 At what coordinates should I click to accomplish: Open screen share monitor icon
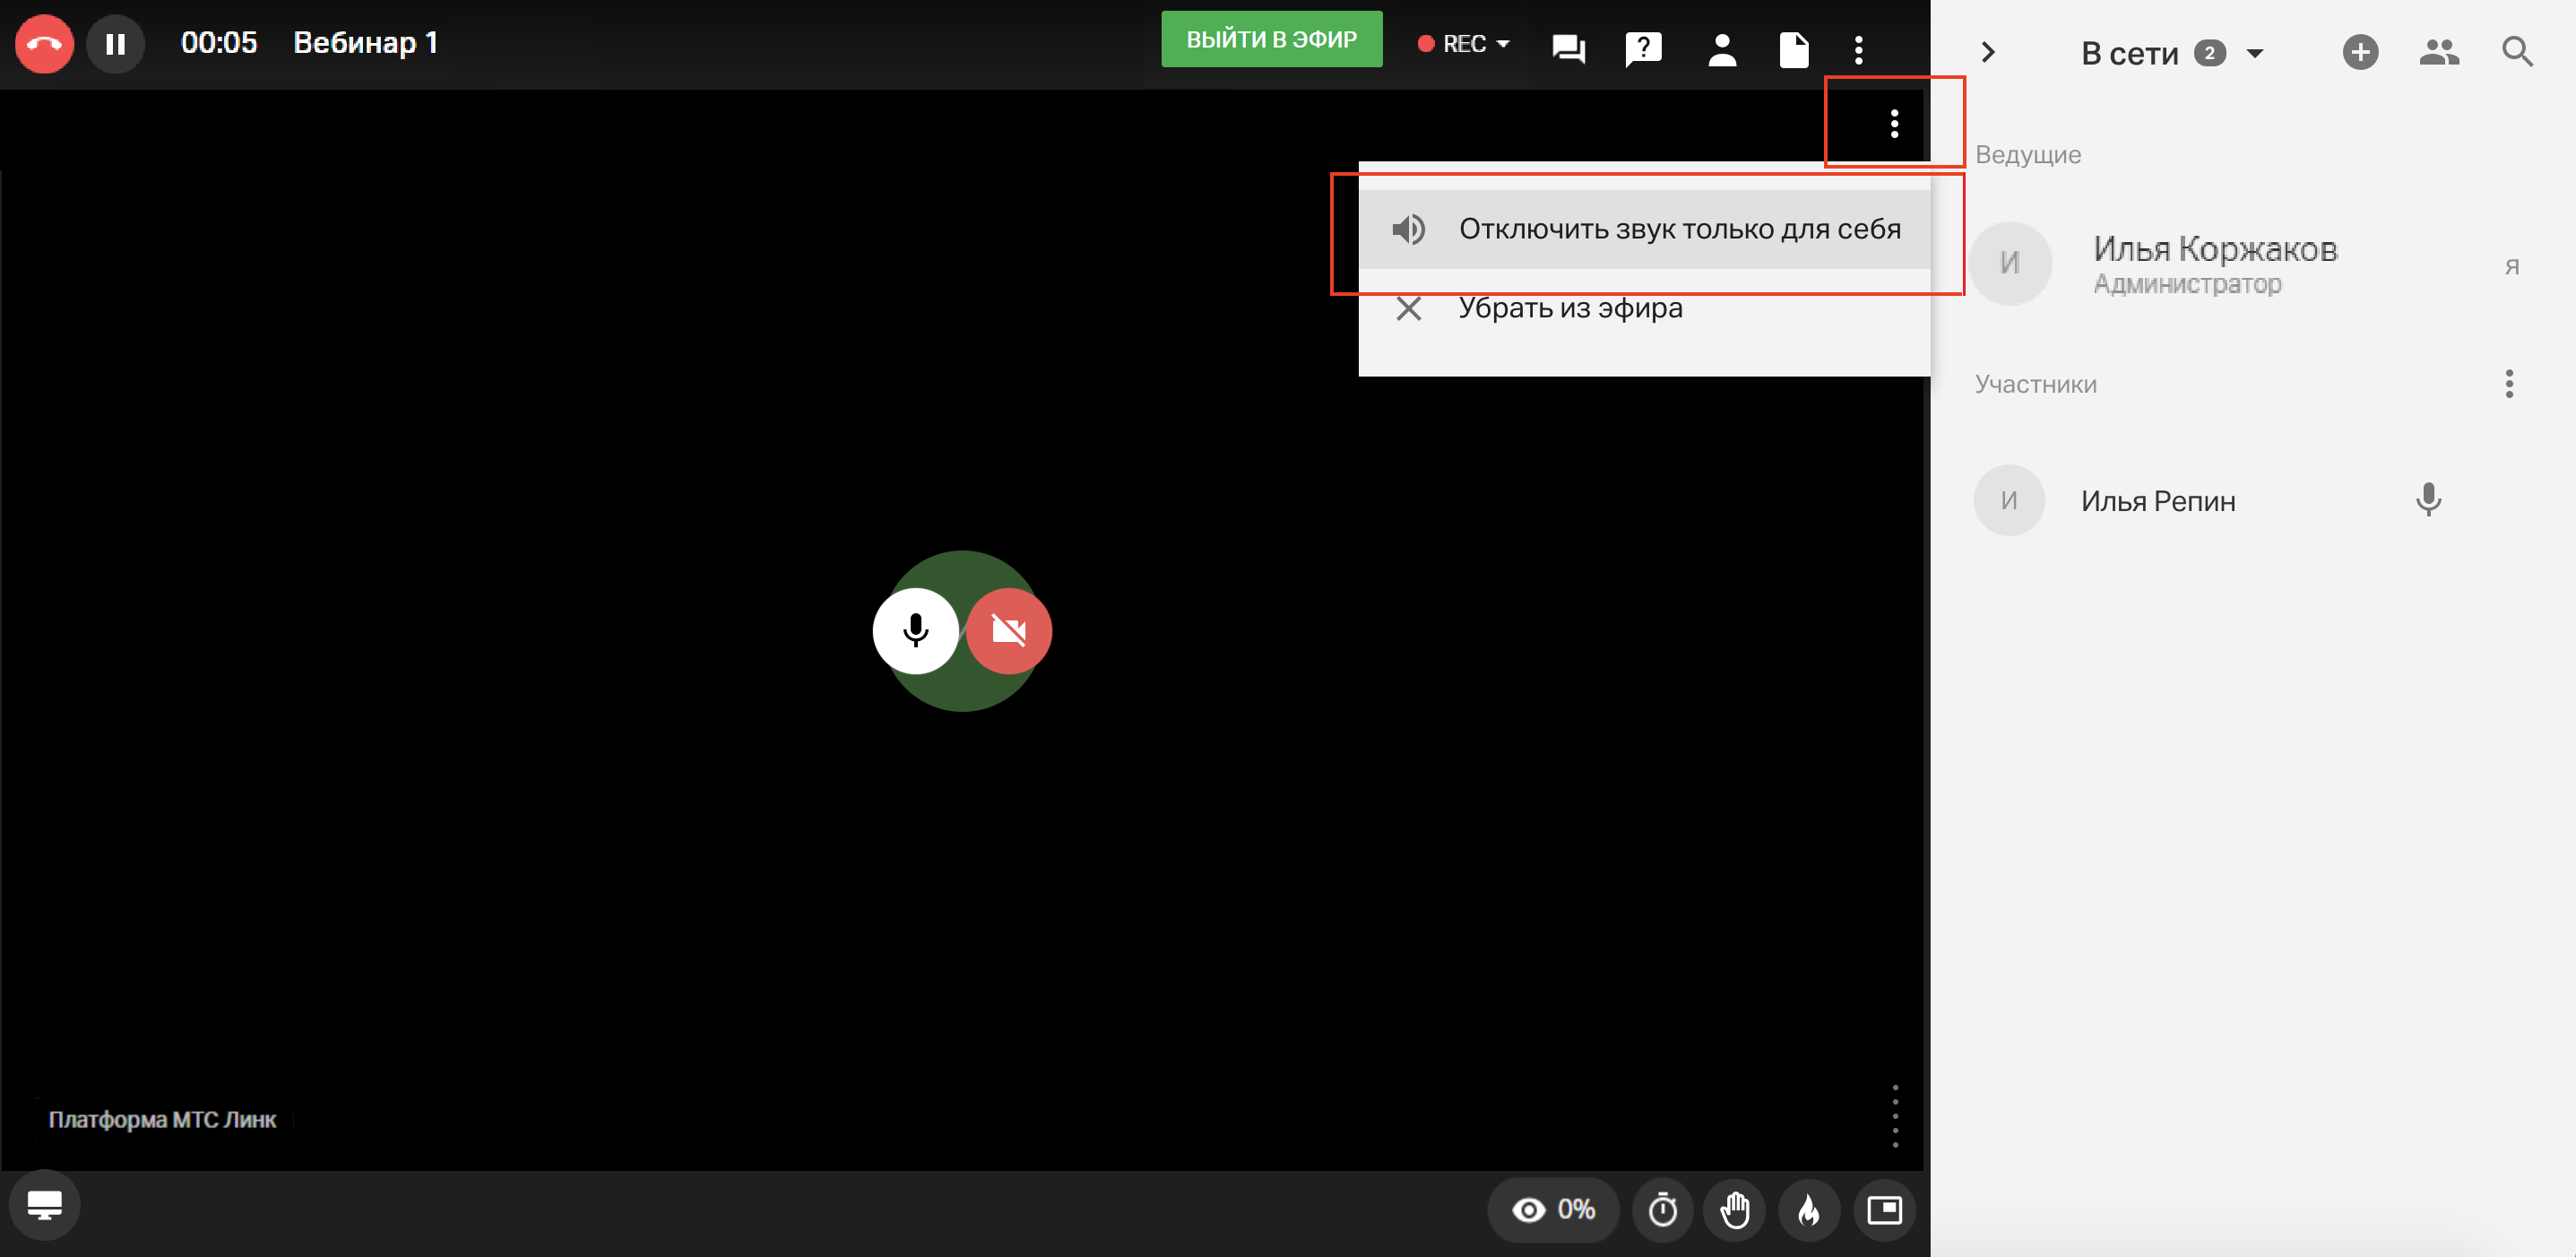click(x=44, y=1205)
